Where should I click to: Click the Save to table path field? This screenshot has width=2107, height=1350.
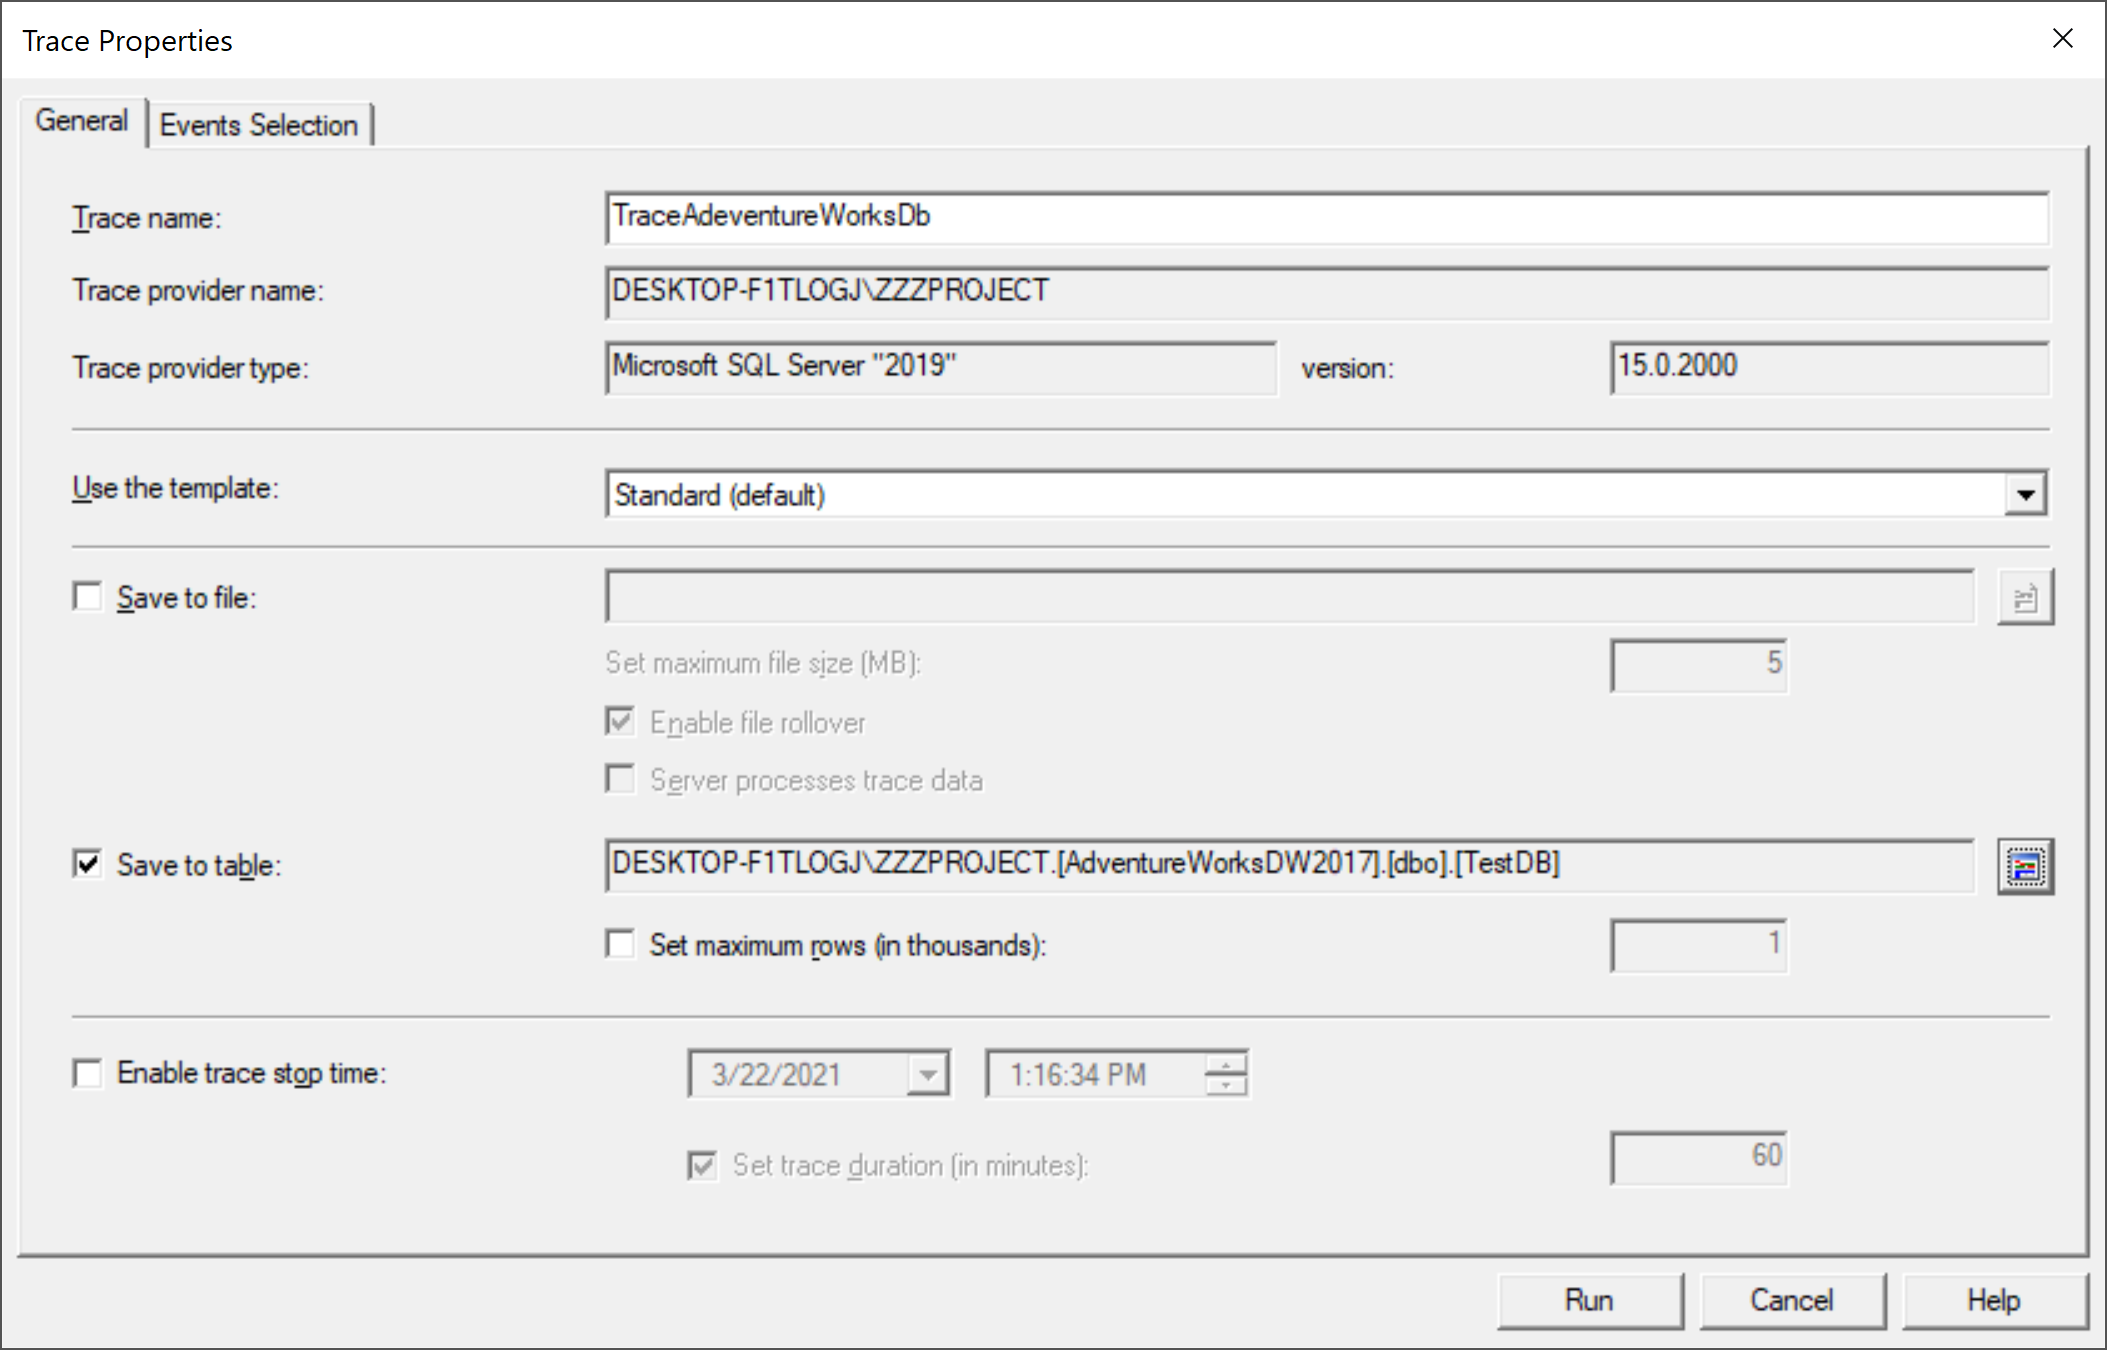(x=1288, y=864)
